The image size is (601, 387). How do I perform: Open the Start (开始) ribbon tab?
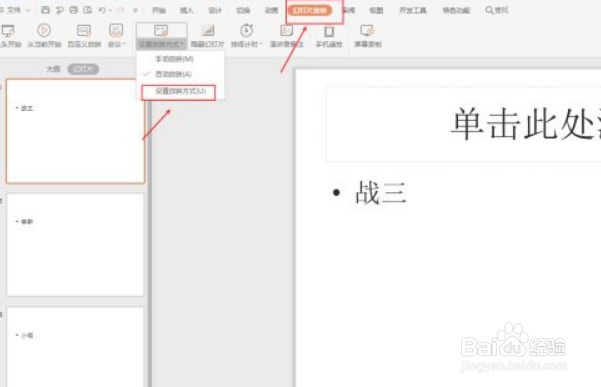point(159,10)
